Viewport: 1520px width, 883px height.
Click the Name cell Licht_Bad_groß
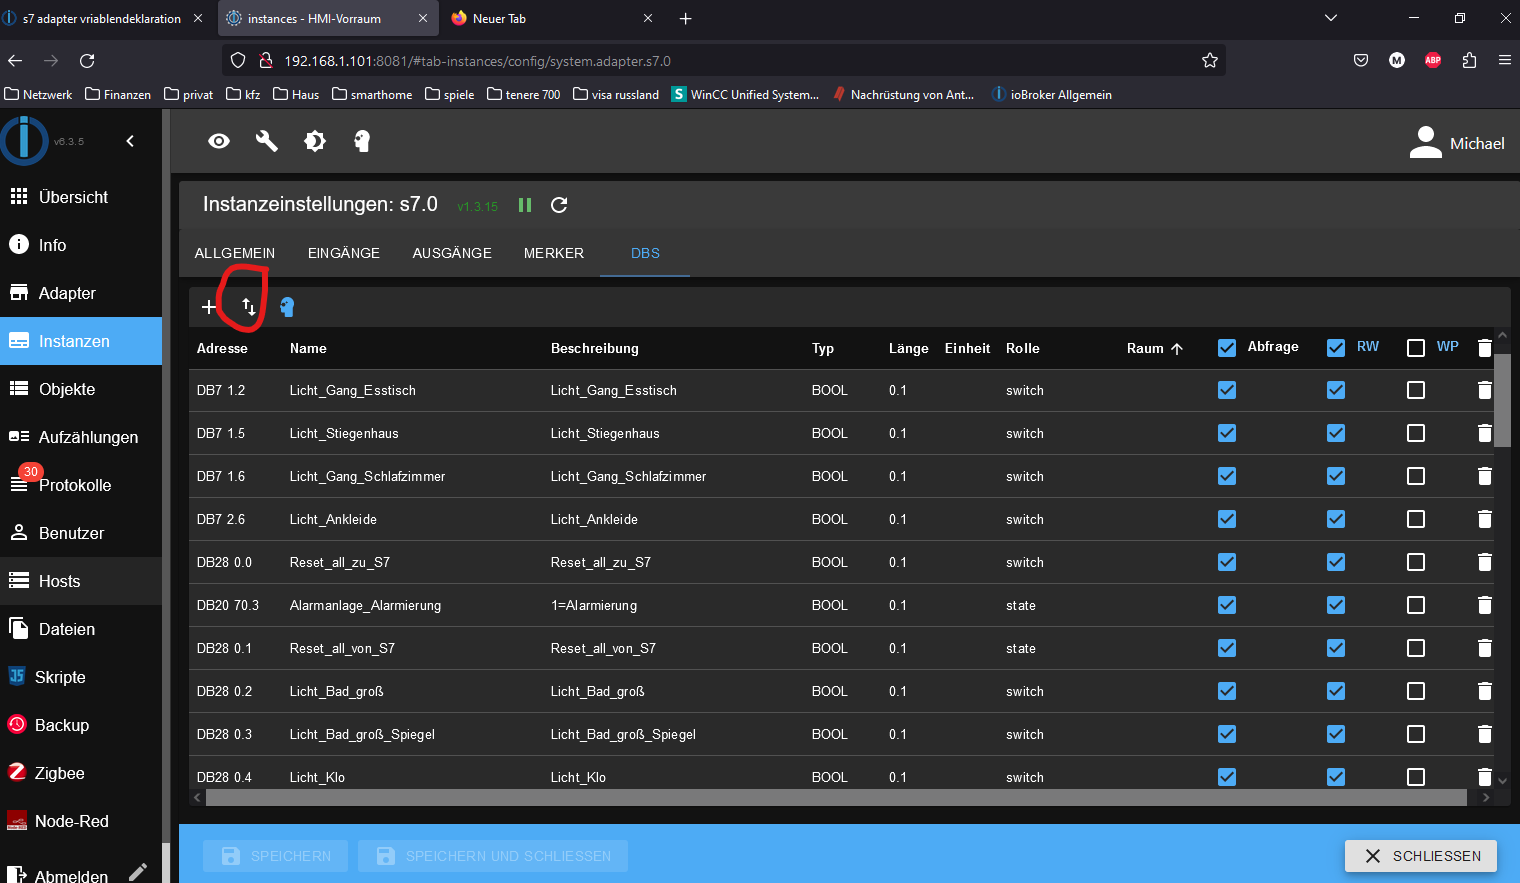337,691
